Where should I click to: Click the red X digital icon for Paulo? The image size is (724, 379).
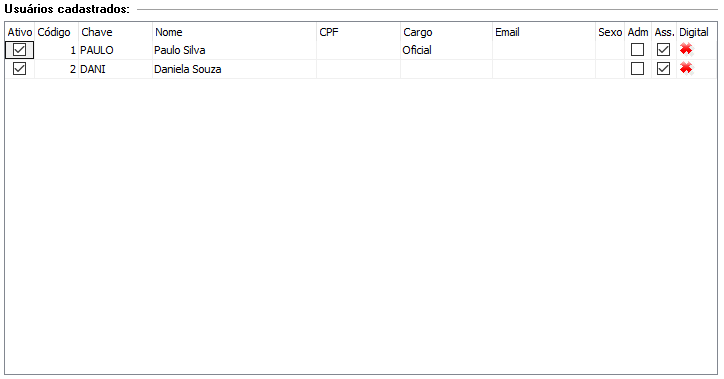pyautogui.click(x=686, y=49)
